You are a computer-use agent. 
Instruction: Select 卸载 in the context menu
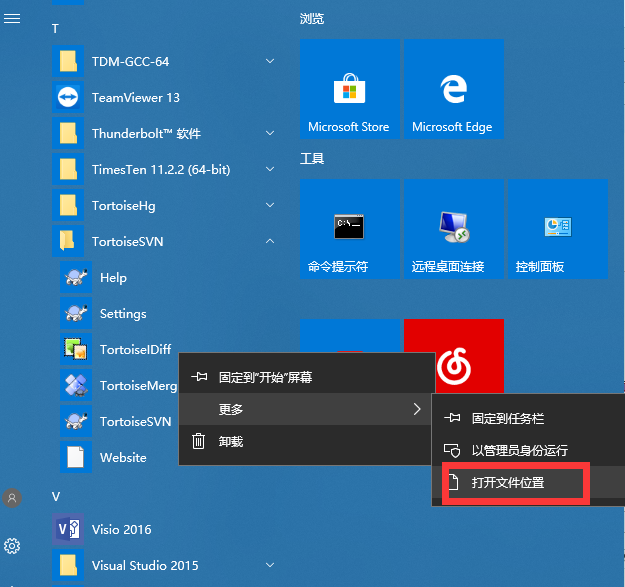(x=307, y=442)
